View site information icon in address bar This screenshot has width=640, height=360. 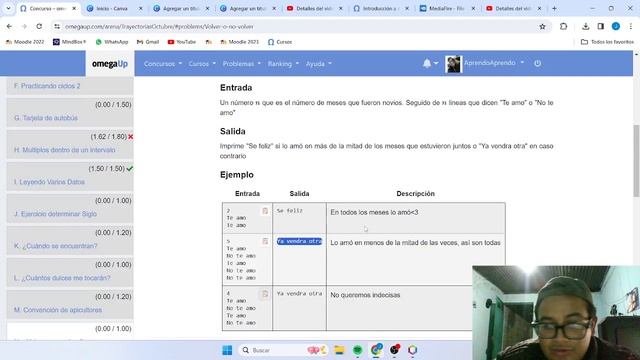pos(57,27)
